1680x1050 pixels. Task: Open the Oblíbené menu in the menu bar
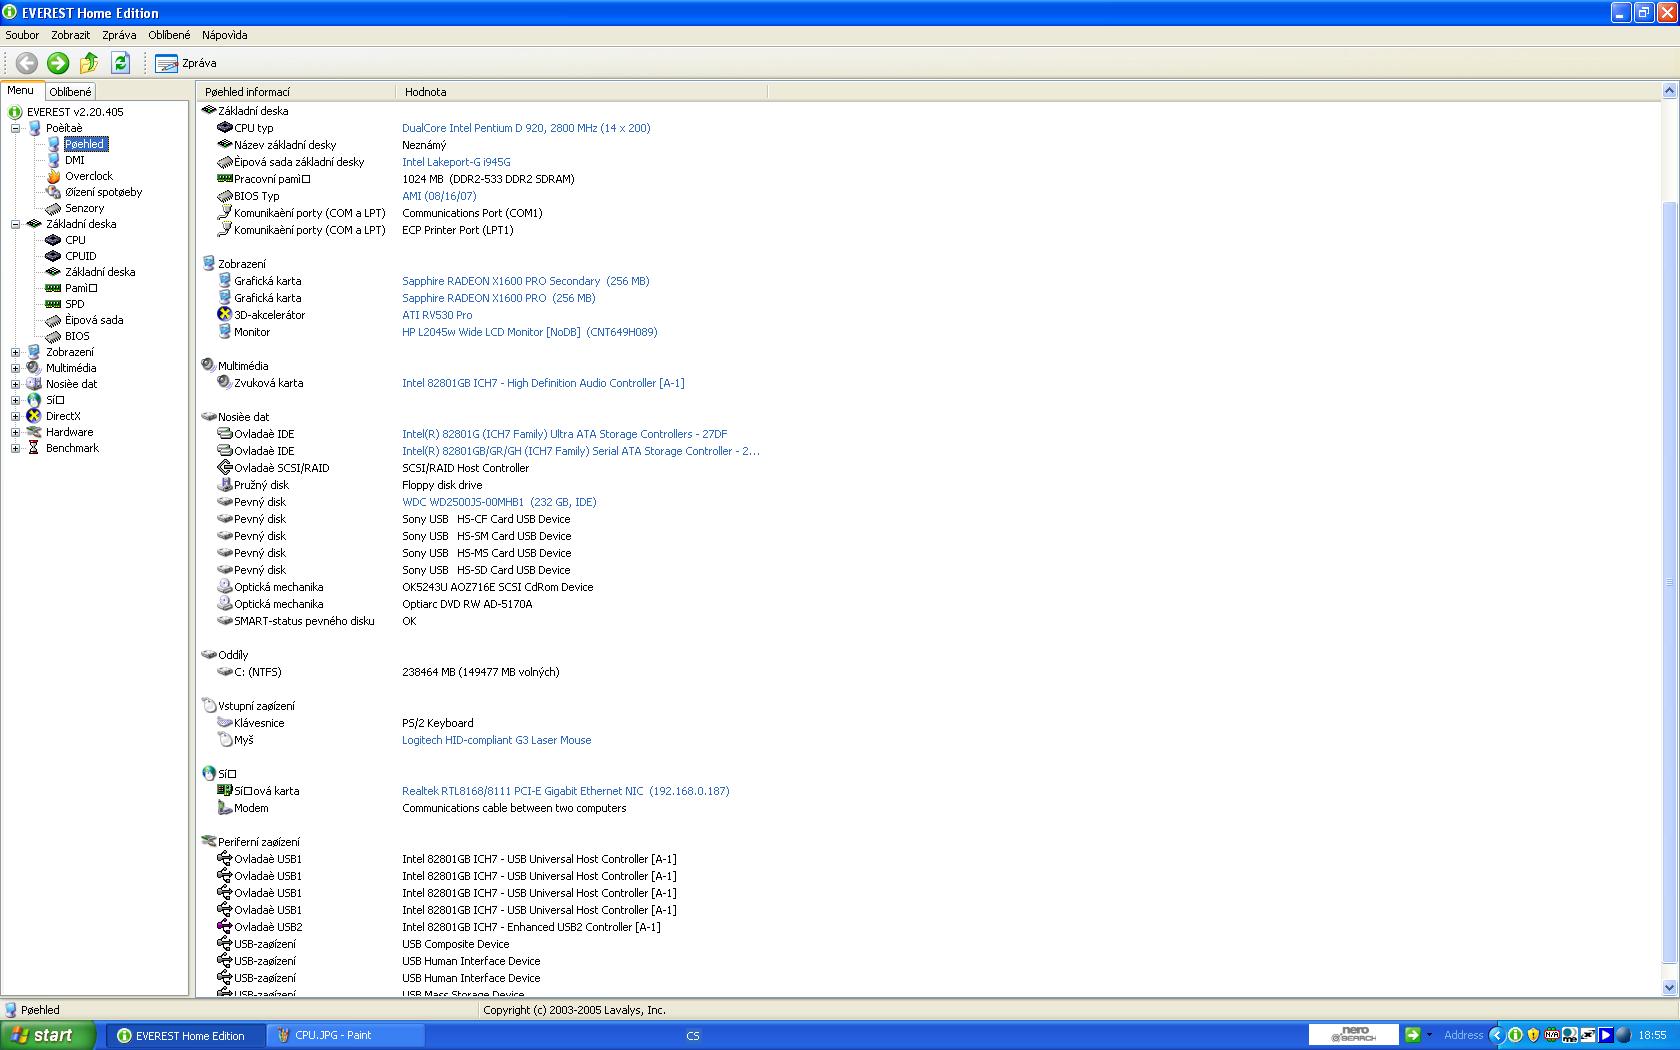(x=169, y=35)
